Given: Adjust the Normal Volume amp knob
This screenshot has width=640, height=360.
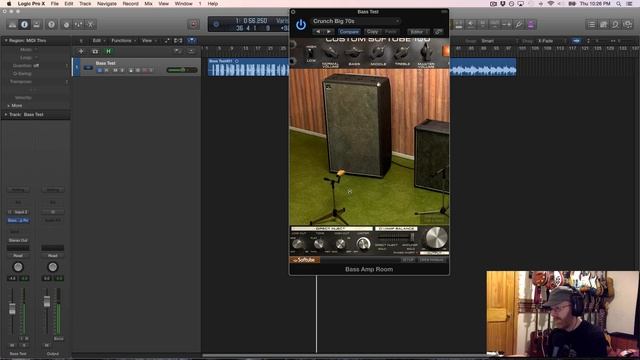Looking at the screenshot, I should 330,52.
